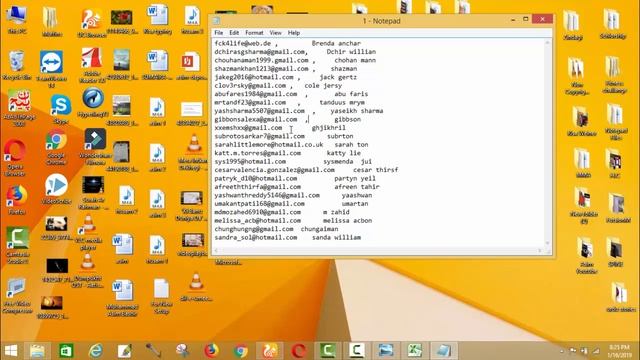Click the line starting with jakeg2016@hotmail.com
The image size is (640, 360).
click(285, 77)
